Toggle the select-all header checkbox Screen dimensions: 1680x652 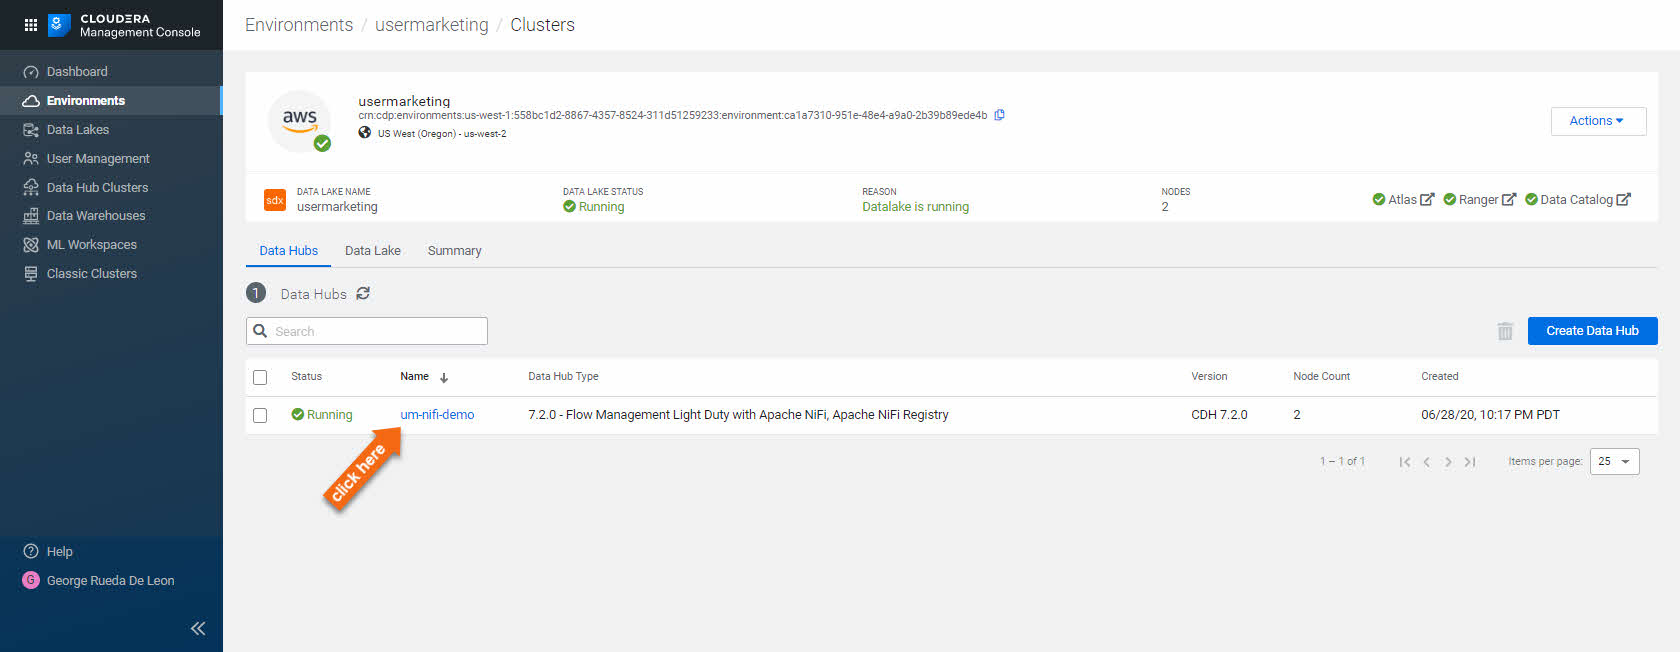(x=260, y=378)
